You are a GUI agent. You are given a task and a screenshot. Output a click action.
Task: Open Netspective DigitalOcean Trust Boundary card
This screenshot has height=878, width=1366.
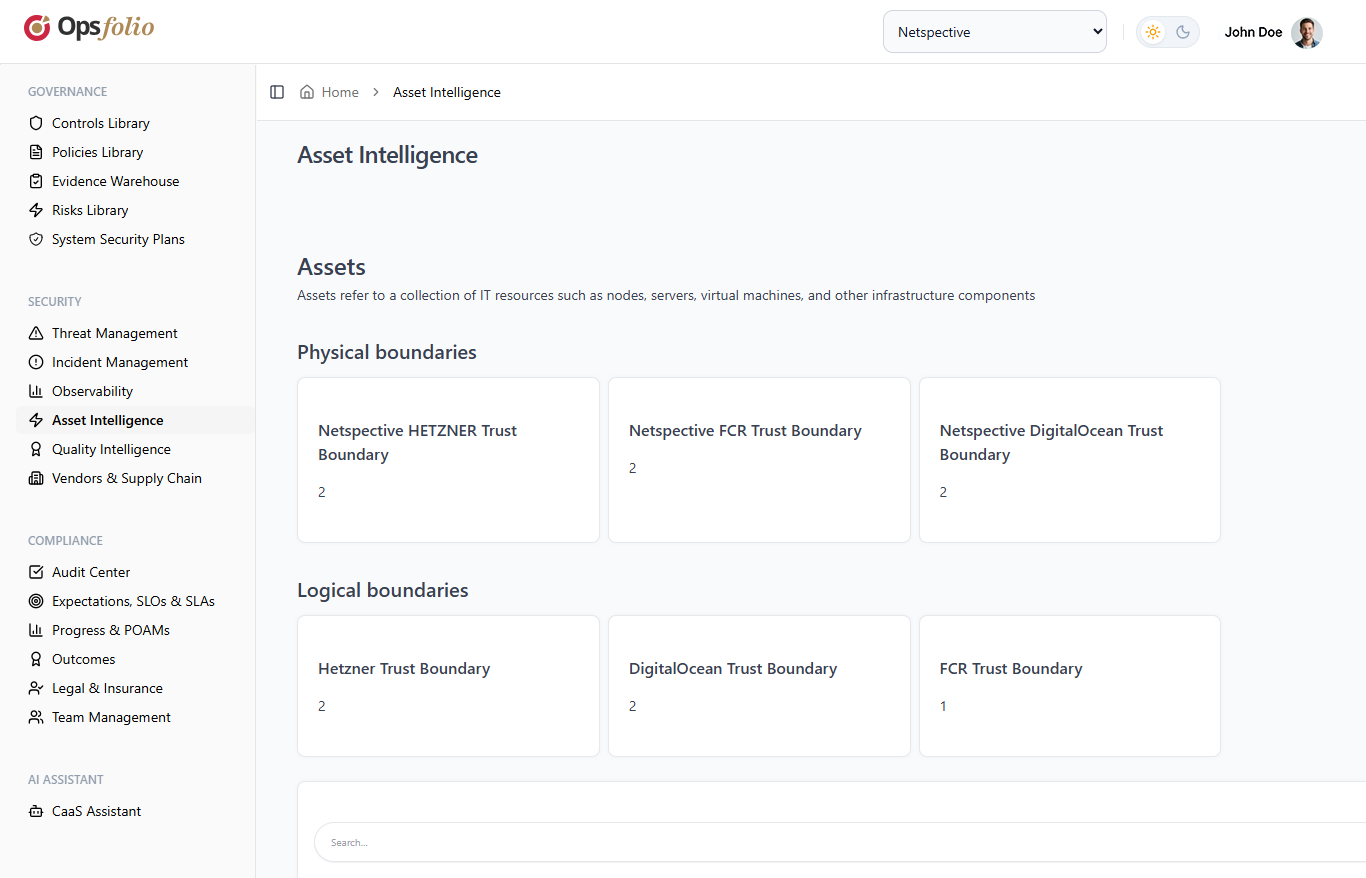click(1070, 460)
